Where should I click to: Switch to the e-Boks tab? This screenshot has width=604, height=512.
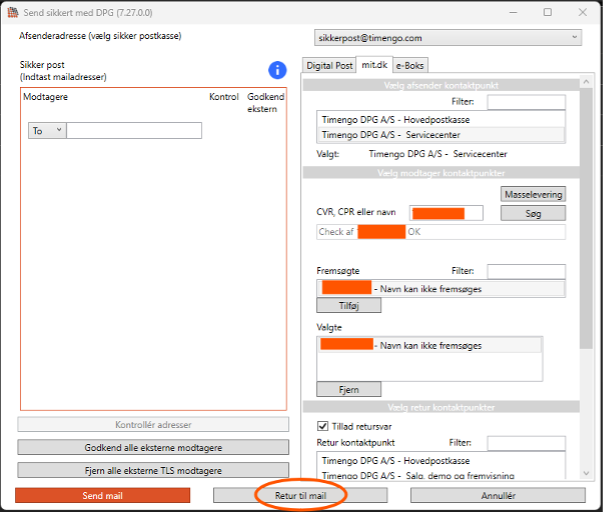410,65
